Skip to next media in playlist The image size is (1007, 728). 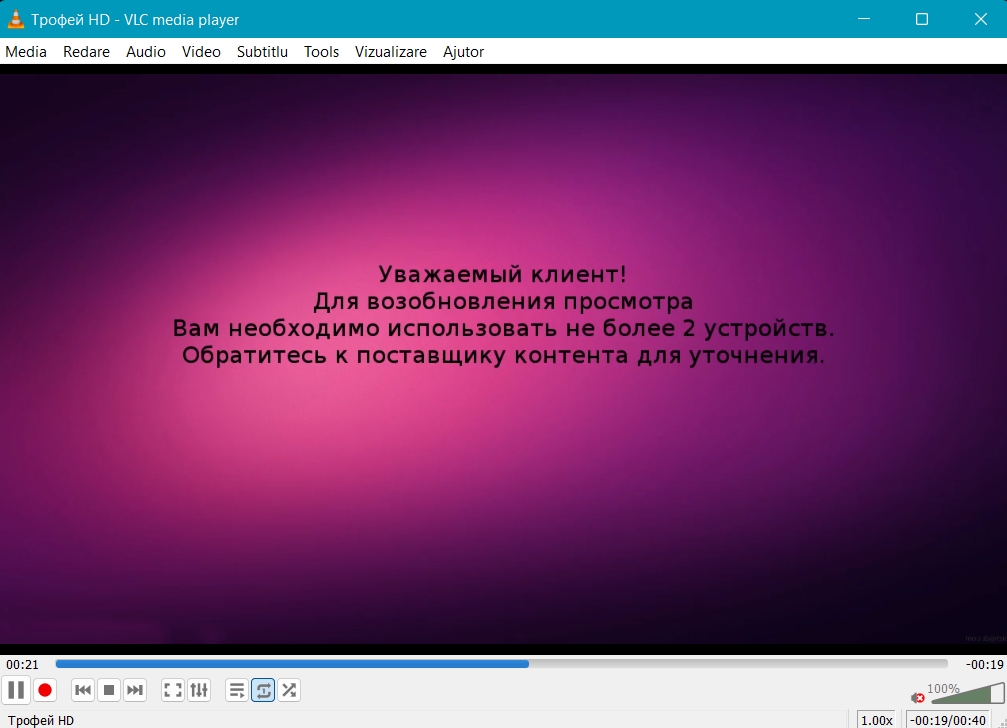135,690
